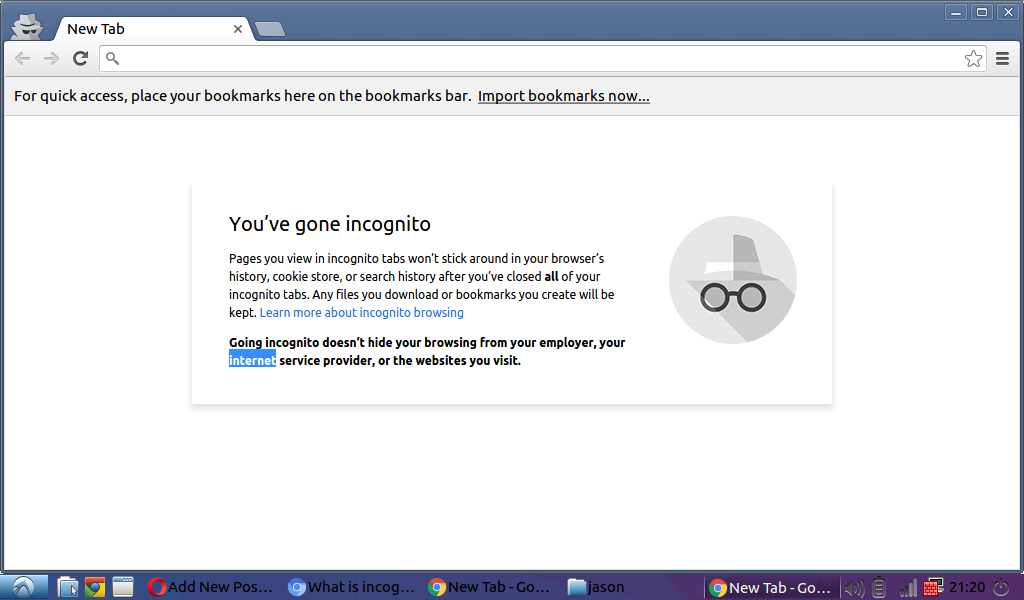Open a new tab with the new-tab button
Image resolution: width=1024 pixels, height=600 pixels.
tap(270, 29)
